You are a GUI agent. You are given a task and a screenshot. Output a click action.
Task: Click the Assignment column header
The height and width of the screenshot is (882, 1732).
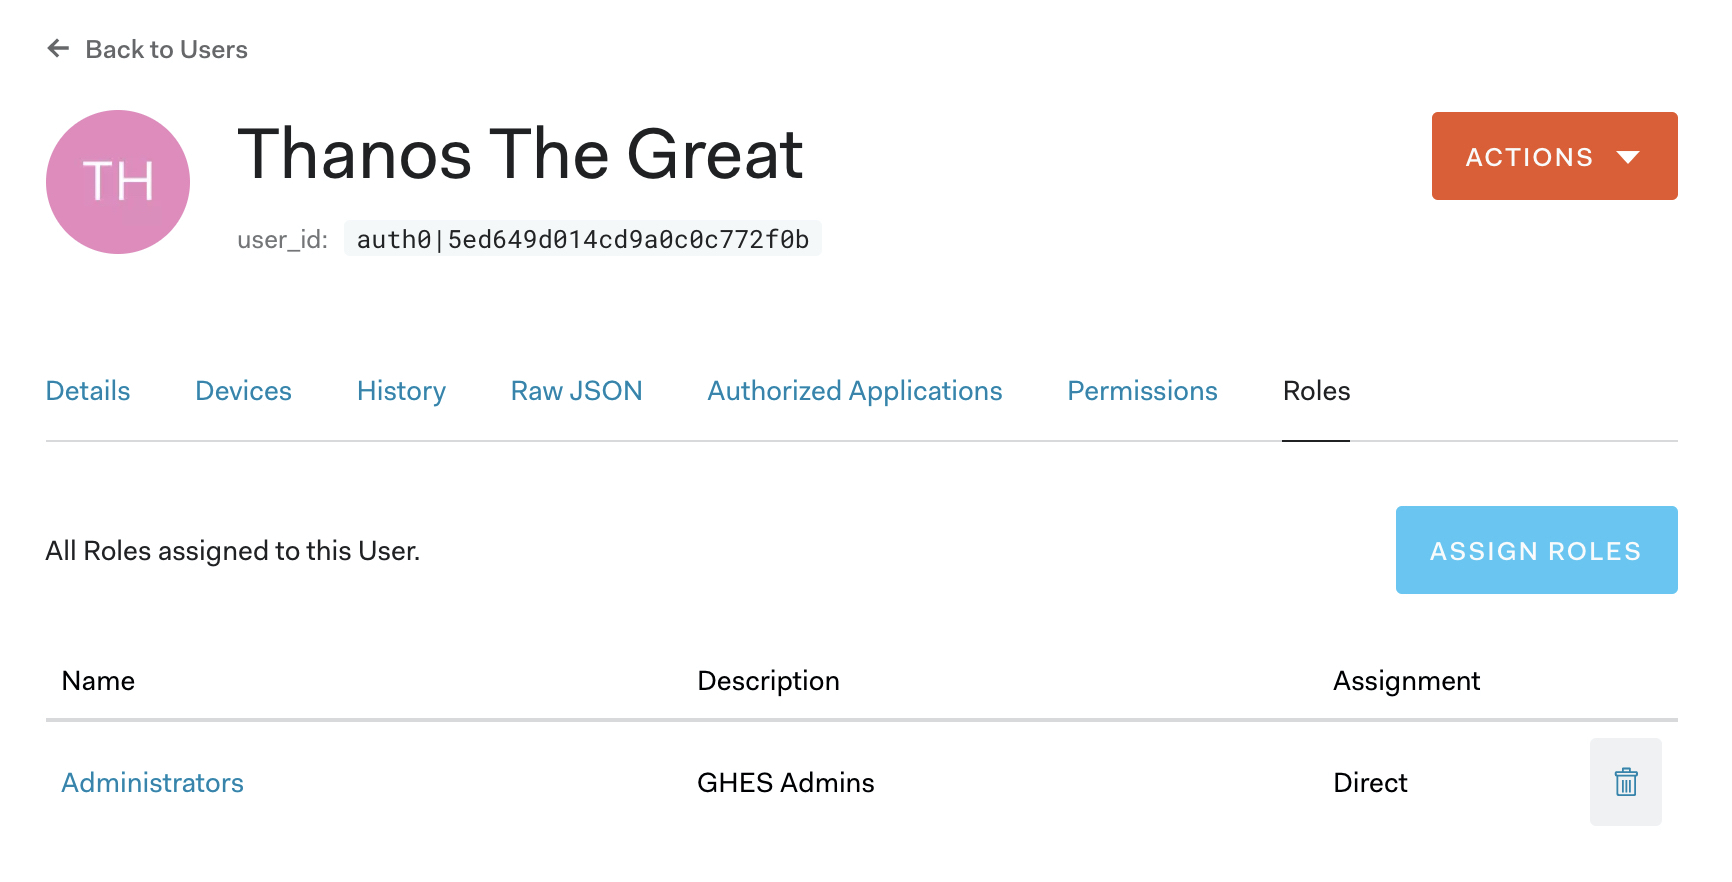coord(1406,681)
